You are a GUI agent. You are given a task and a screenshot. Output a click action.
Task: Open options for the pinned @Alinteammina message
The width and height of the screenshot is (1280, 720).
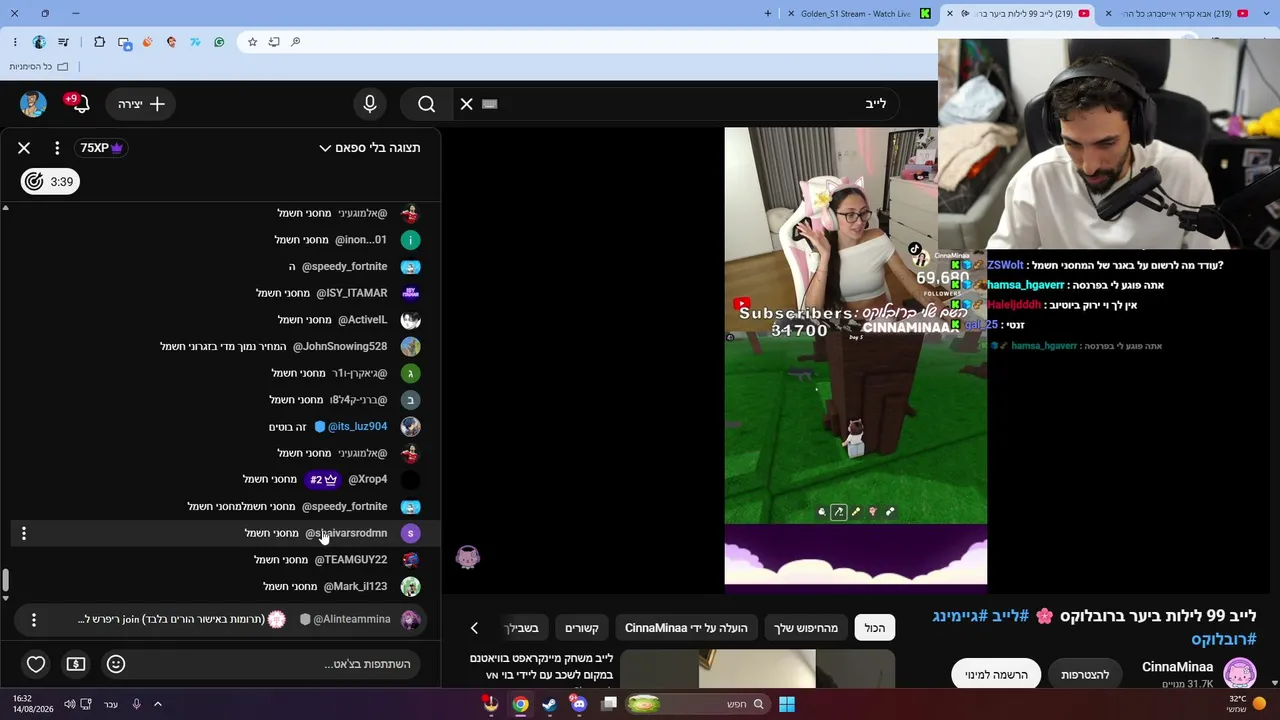34,620
